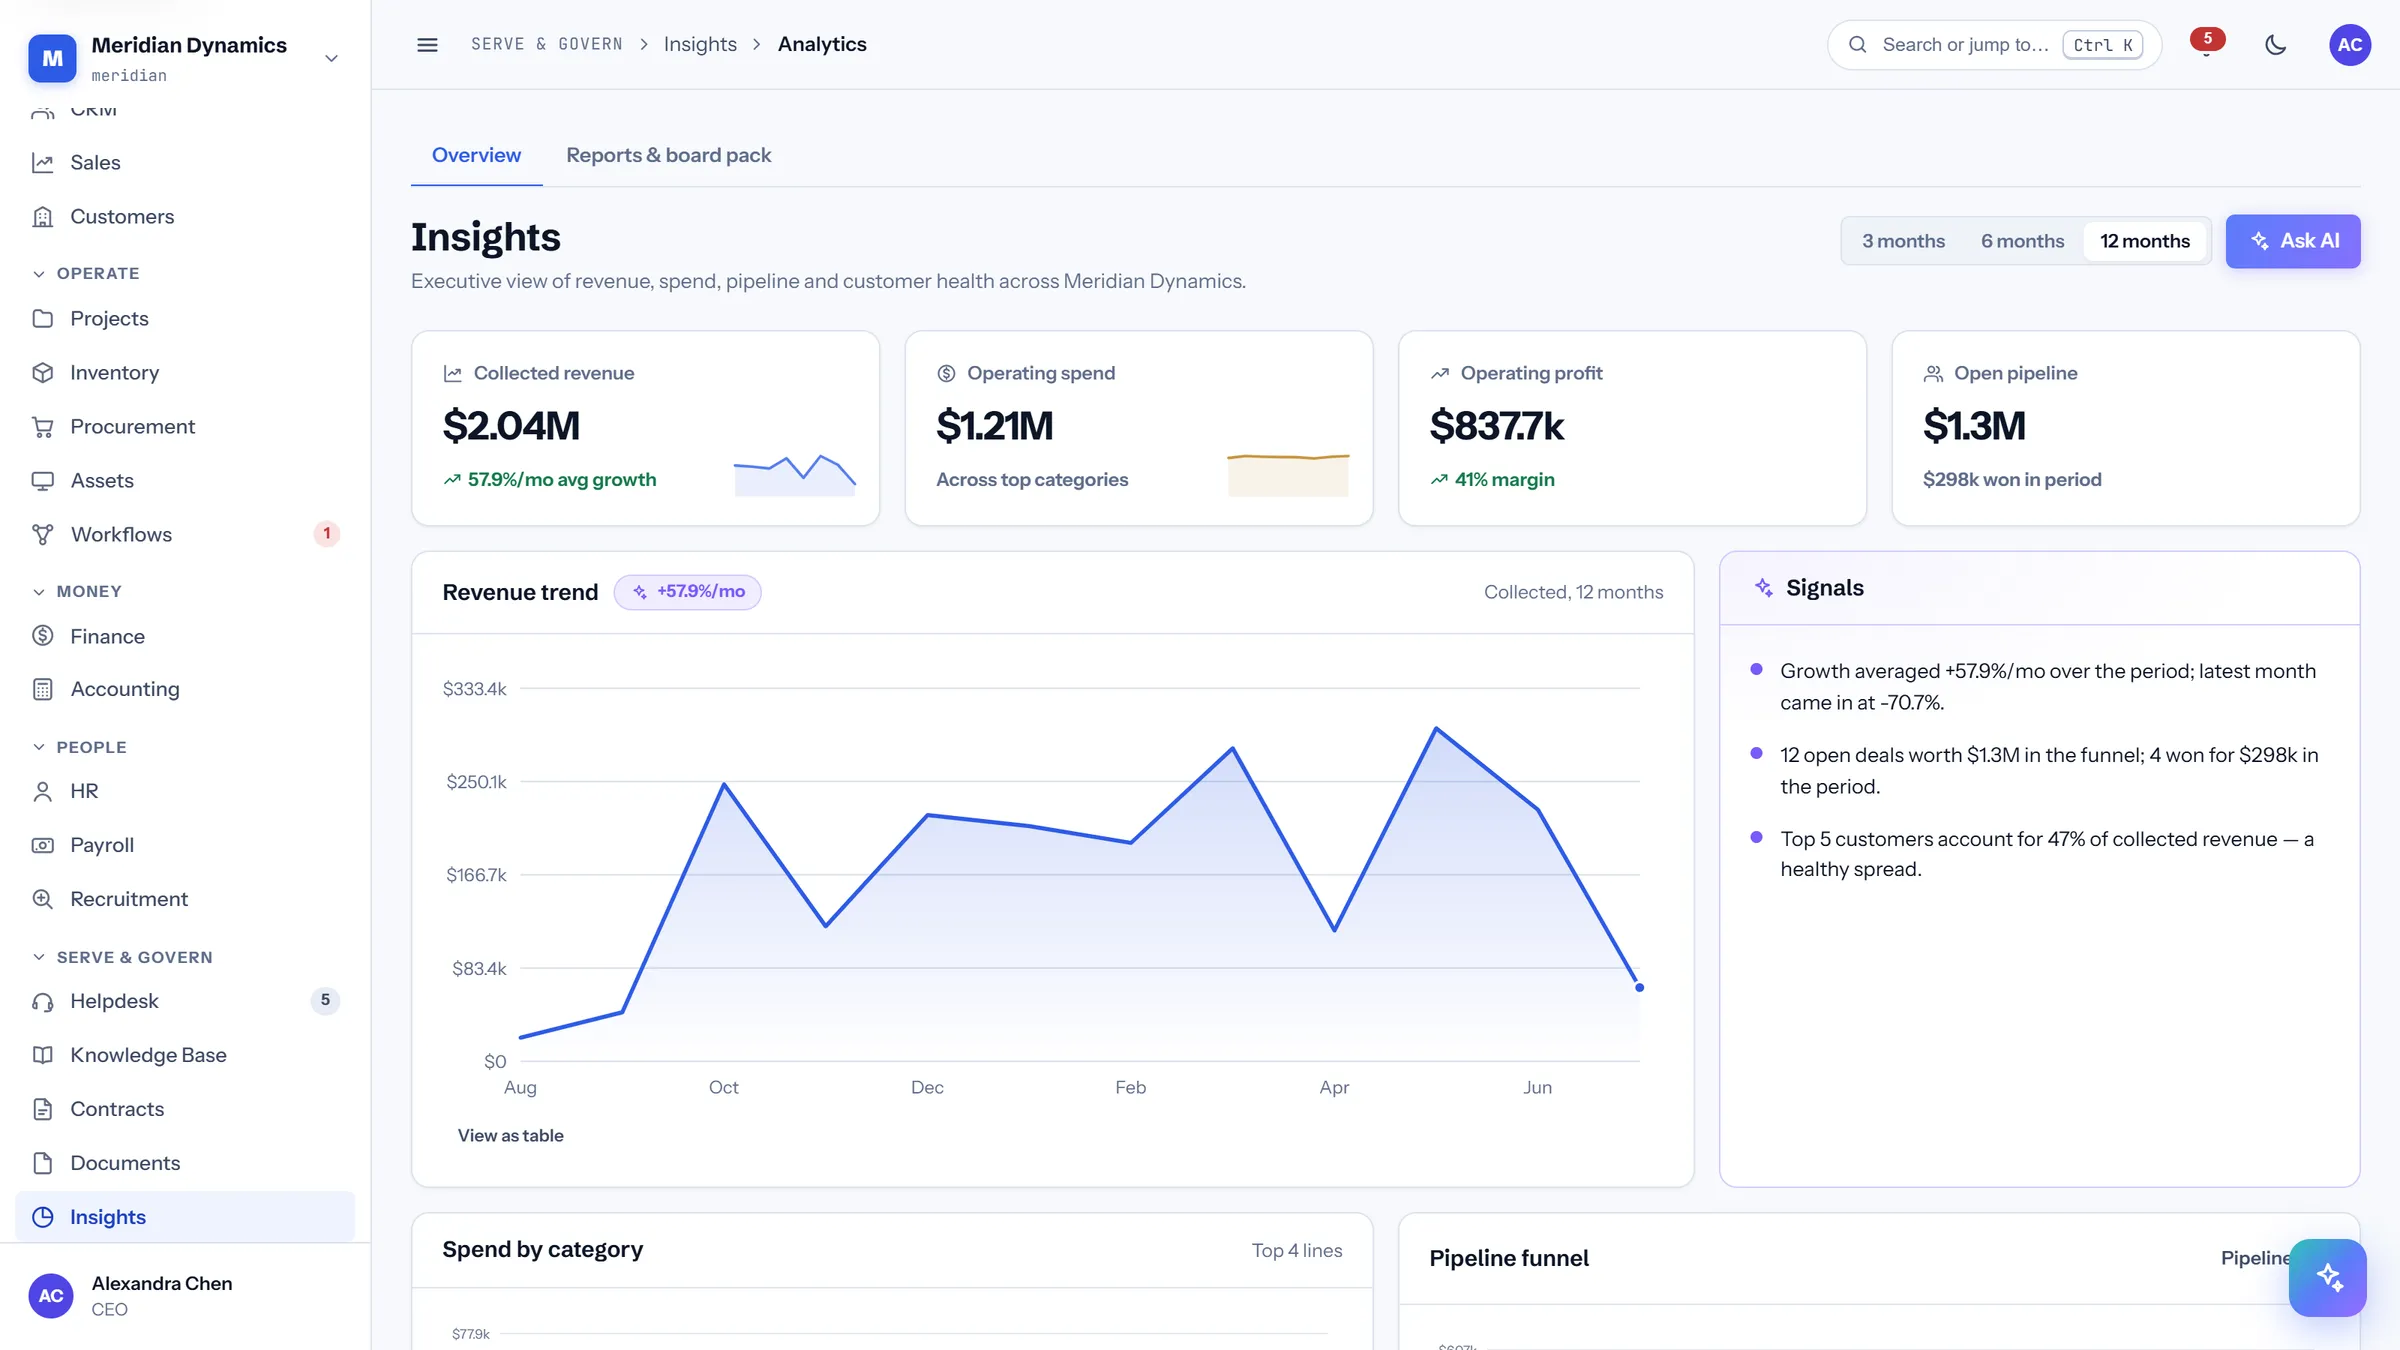Click the Documents file icon
The image size is (2400, 1350).
[x=42, y=1163]
